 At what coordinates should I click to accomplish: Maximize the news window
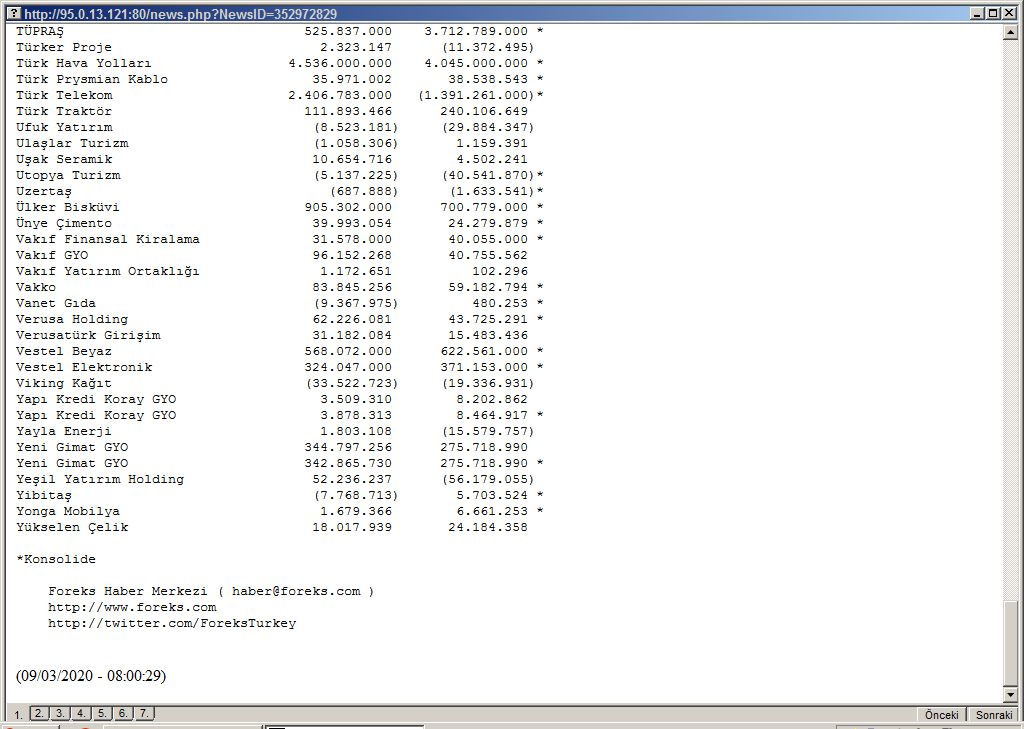point(992,14)
